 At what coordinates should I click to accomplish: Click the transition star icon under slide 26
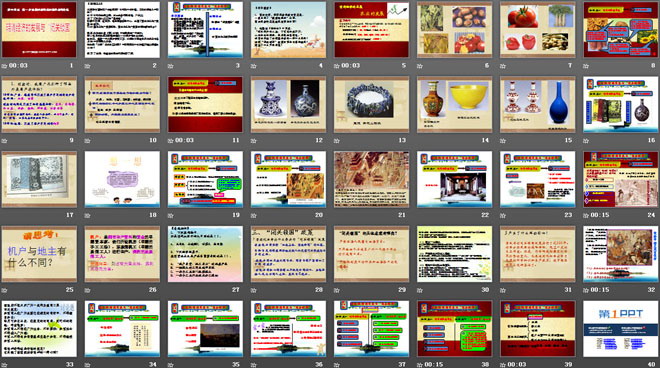click(x=87, y=290)
